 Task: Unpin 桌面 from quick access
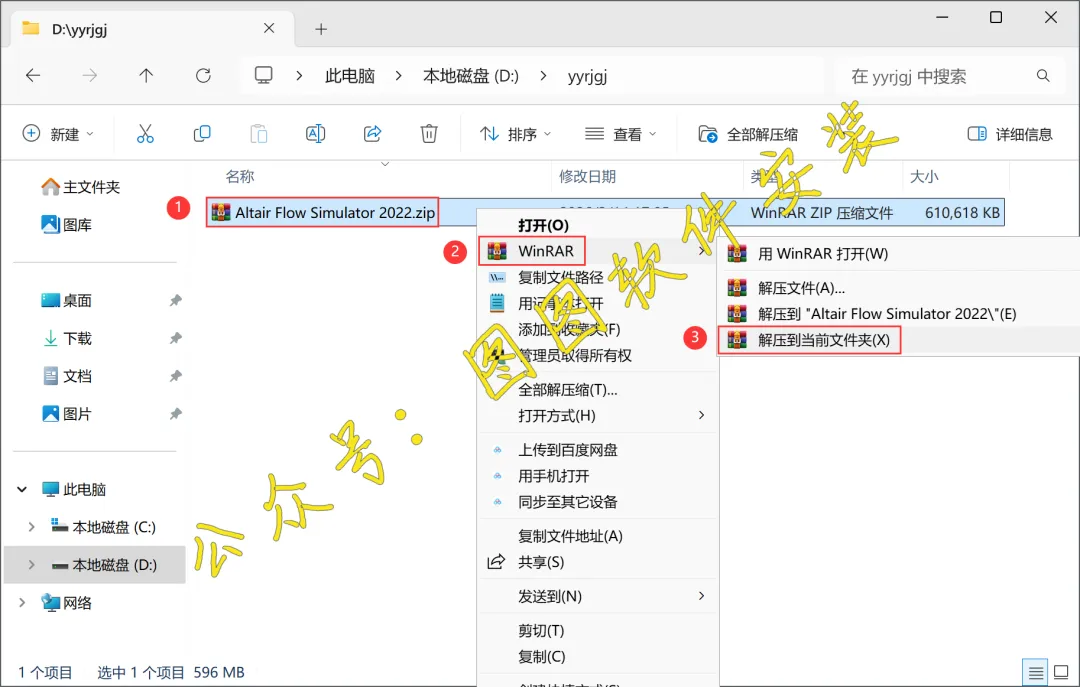click(x=176, y=300)
